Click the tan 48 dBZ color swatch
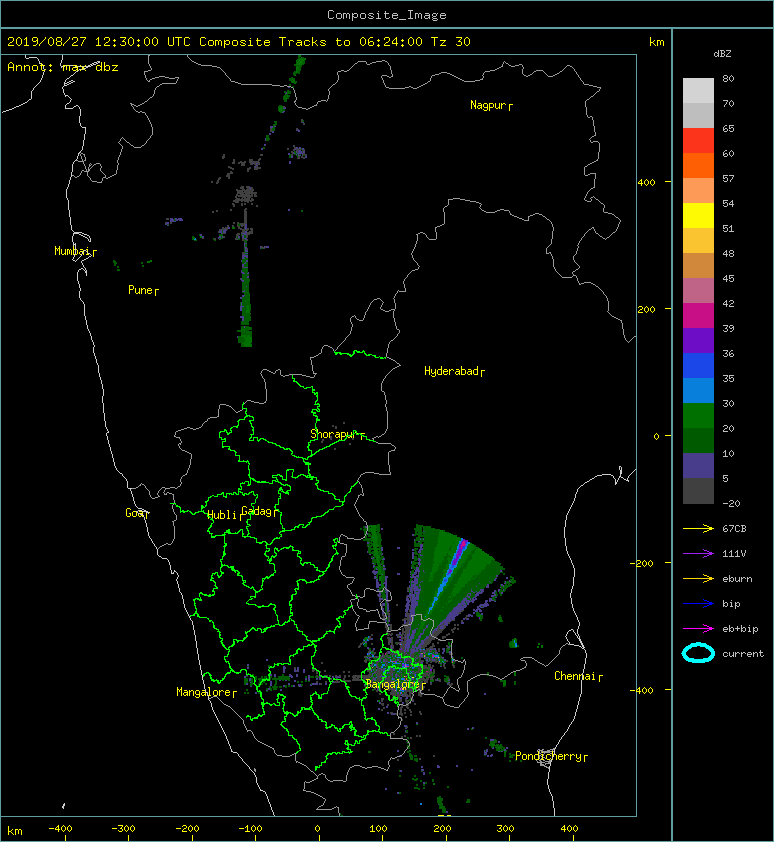This screenshot has height=842, width=774. coord(698,265)
